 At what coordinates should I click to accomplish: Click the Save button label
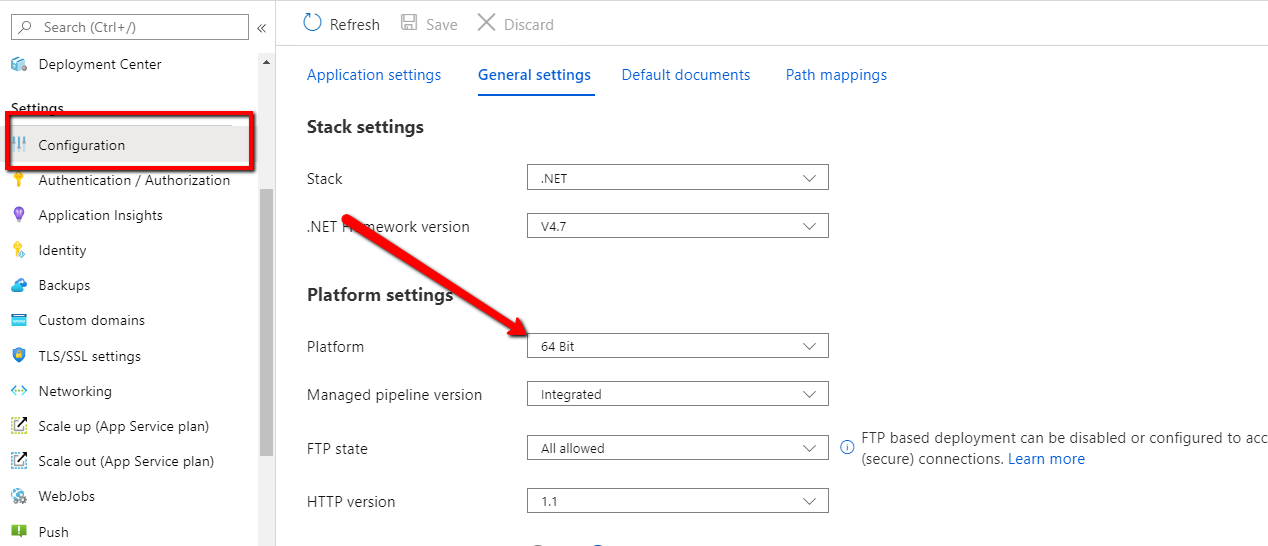pos(441,24)
